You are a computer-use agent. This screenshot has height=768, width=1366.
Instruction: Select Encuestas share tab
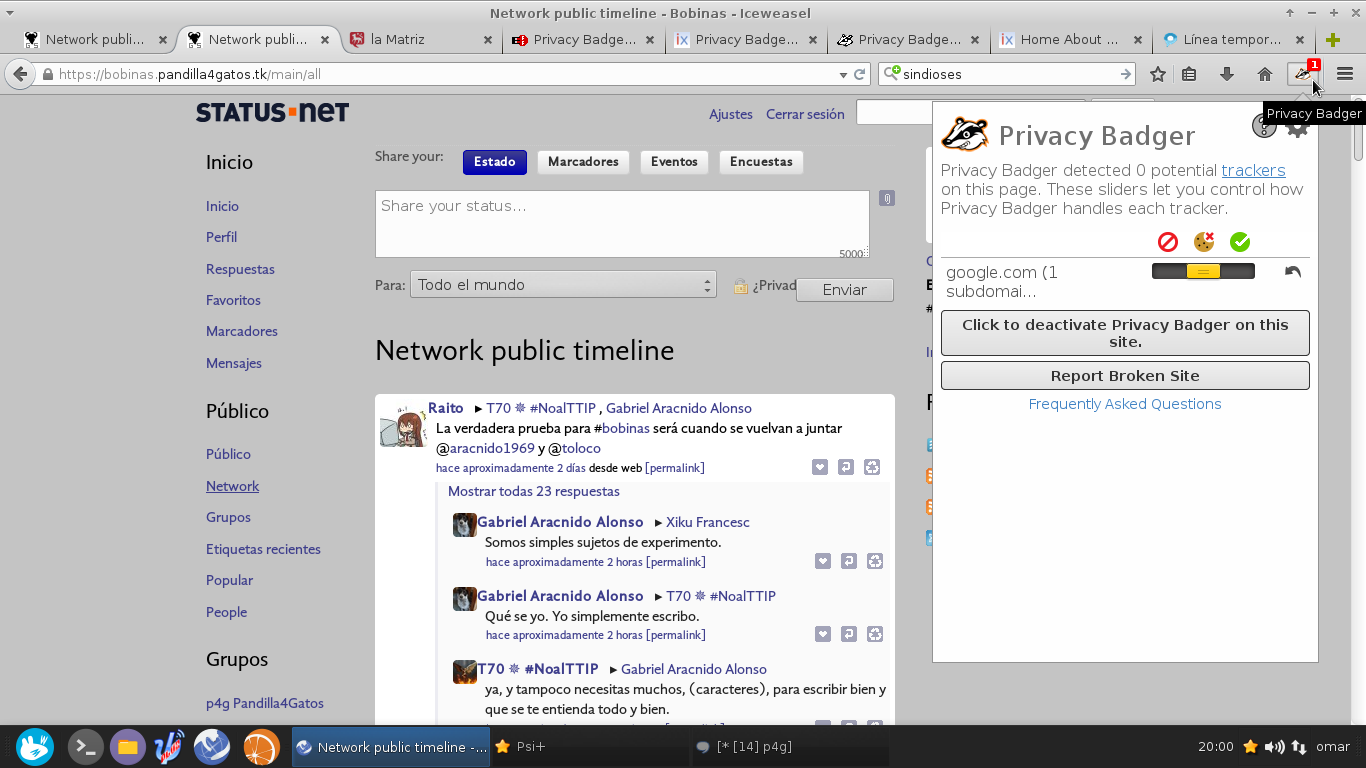tap(761, 162)
